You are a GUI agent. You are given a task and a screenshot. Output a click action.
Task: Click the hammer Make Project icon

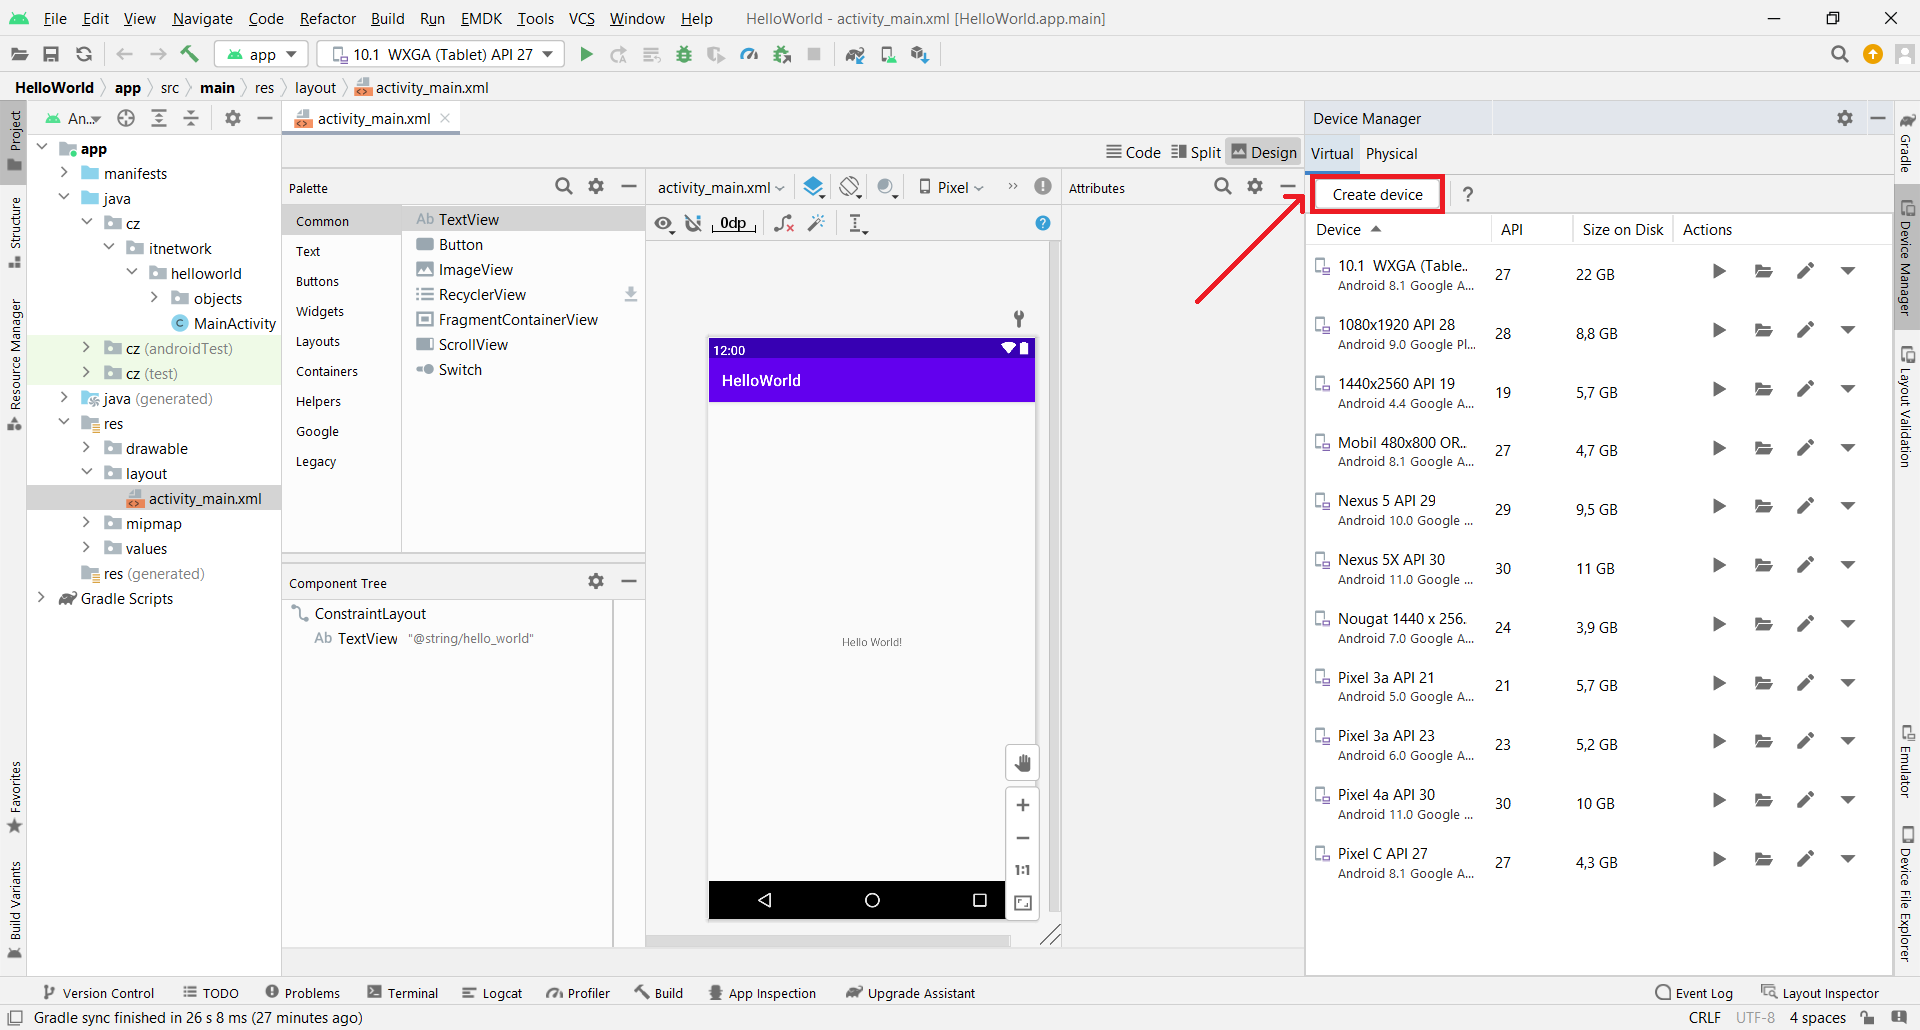tap(189, 54)
